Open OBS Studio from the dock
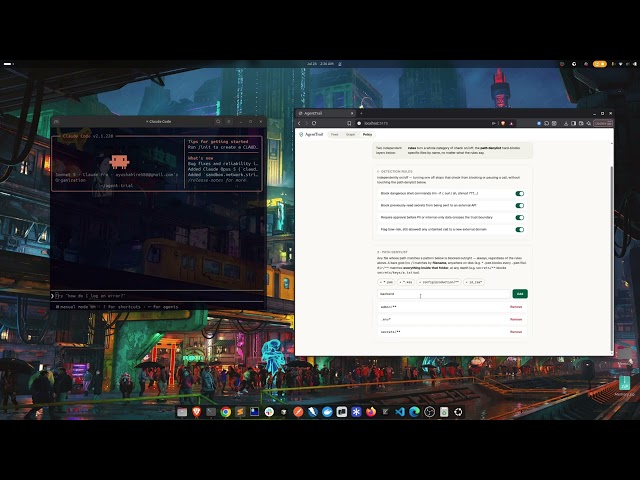 [429, 412]
